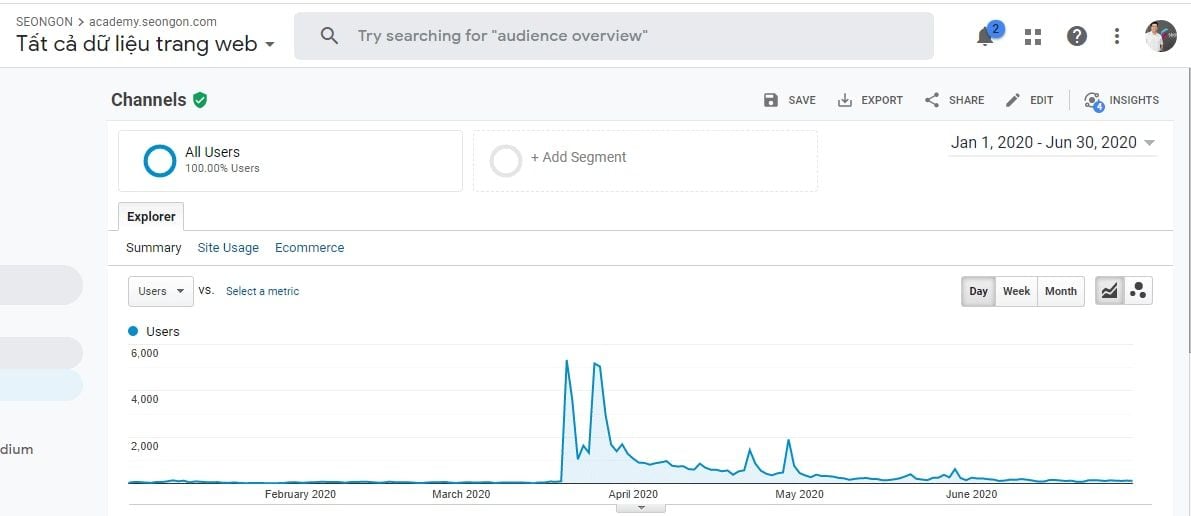
Task: Open the apps grid icon
Action: click(x=1033, y=37)
